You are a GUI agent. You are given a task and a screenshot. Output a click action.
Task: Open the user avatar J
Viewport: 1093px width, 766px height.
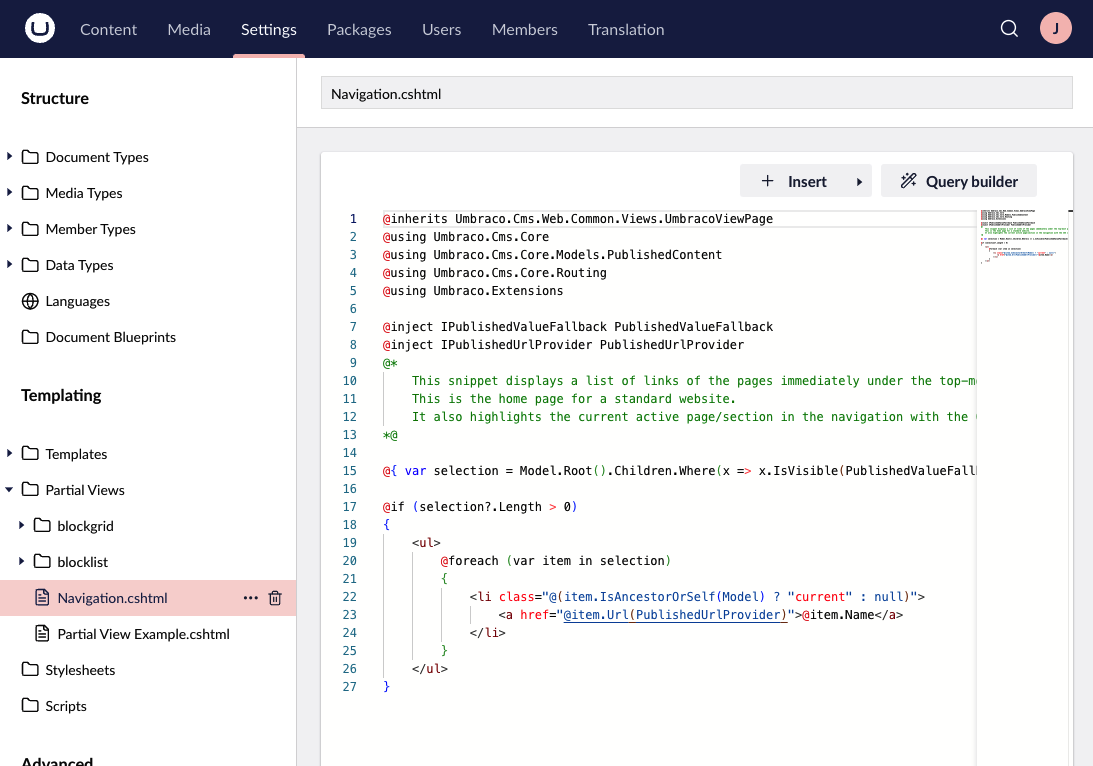tap(1055, 29)
